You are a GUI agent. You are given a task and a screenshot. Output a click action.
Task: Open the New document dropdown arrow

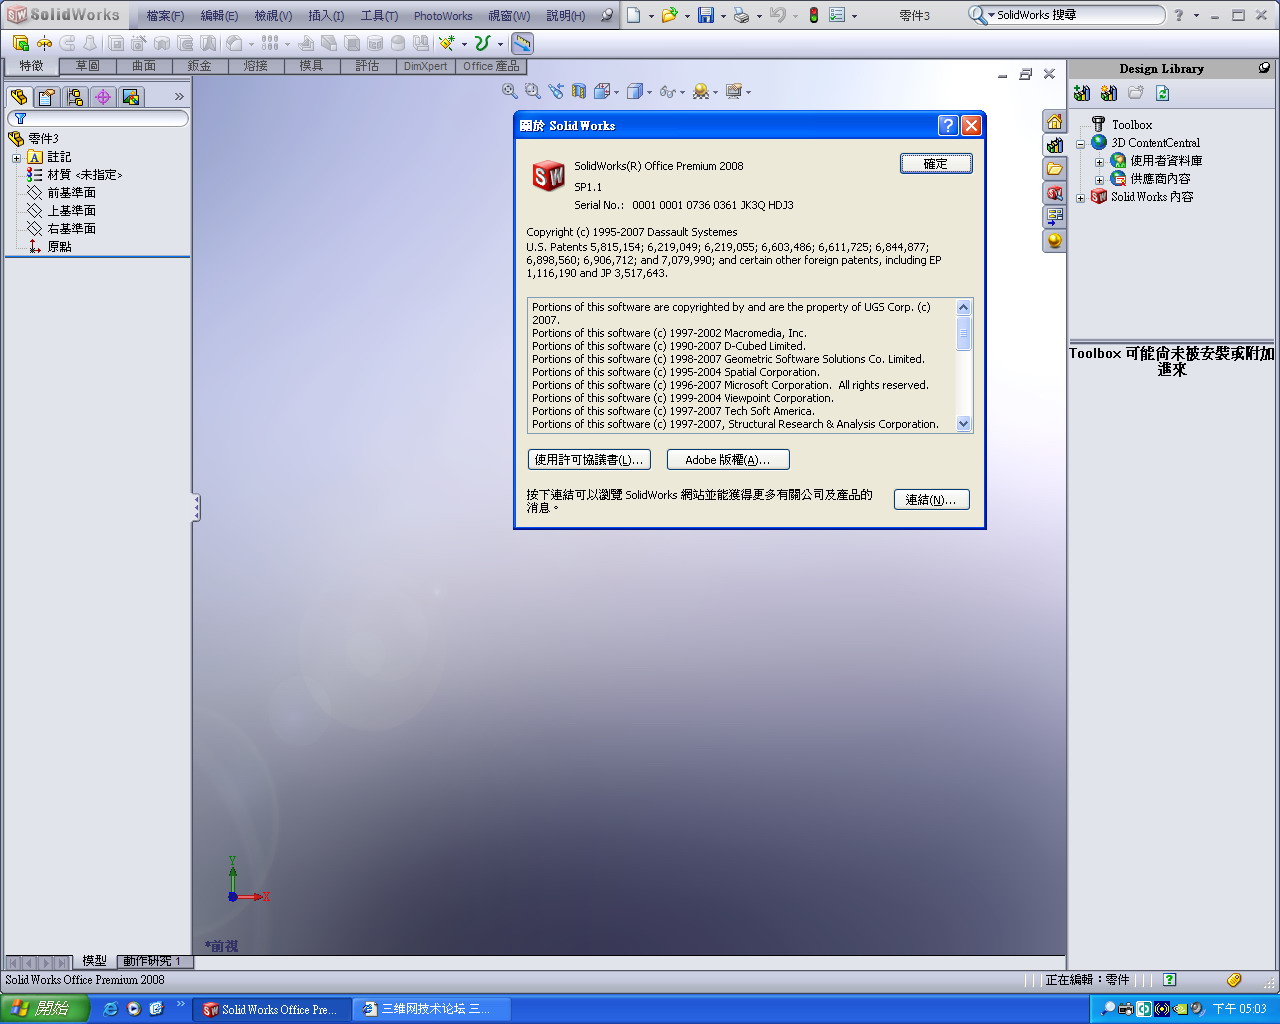click(651, 16)
